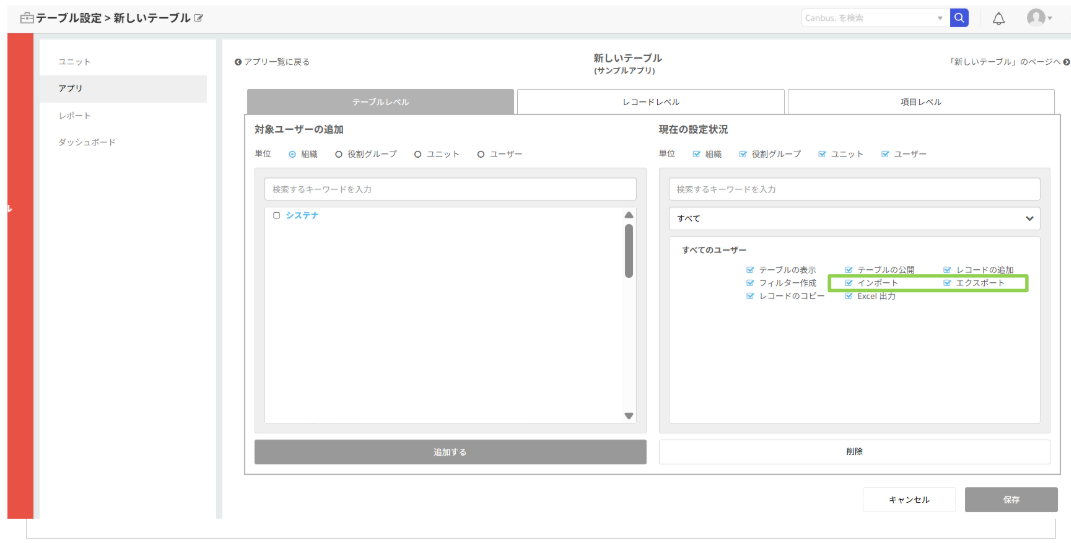Switch to テーブルレベル tab
1071x543 pixels.
point(380,102)
